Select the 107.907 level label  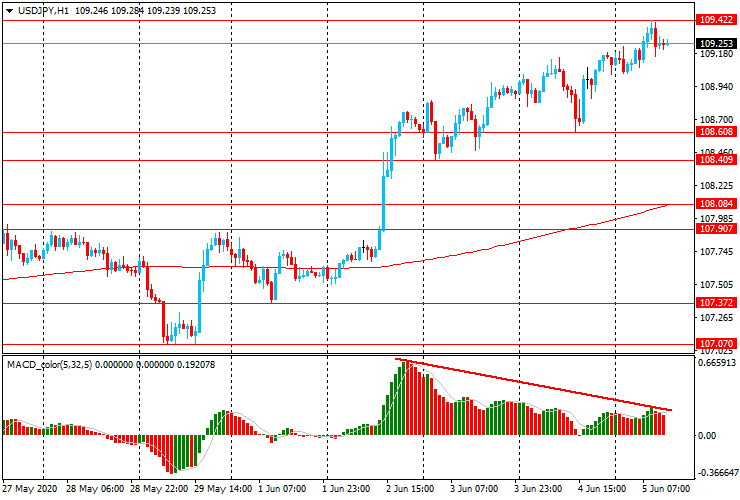[716, 229]
